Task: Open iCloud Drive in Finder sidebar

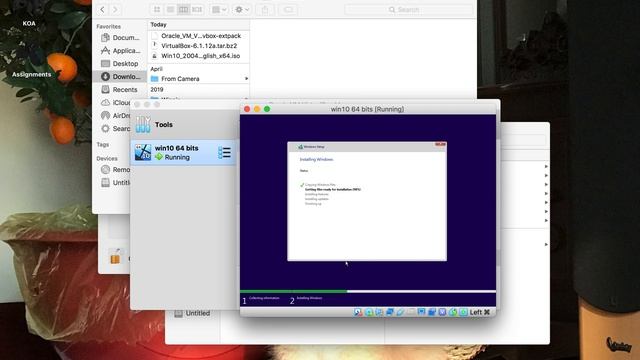Action: (x=116, y=102)
